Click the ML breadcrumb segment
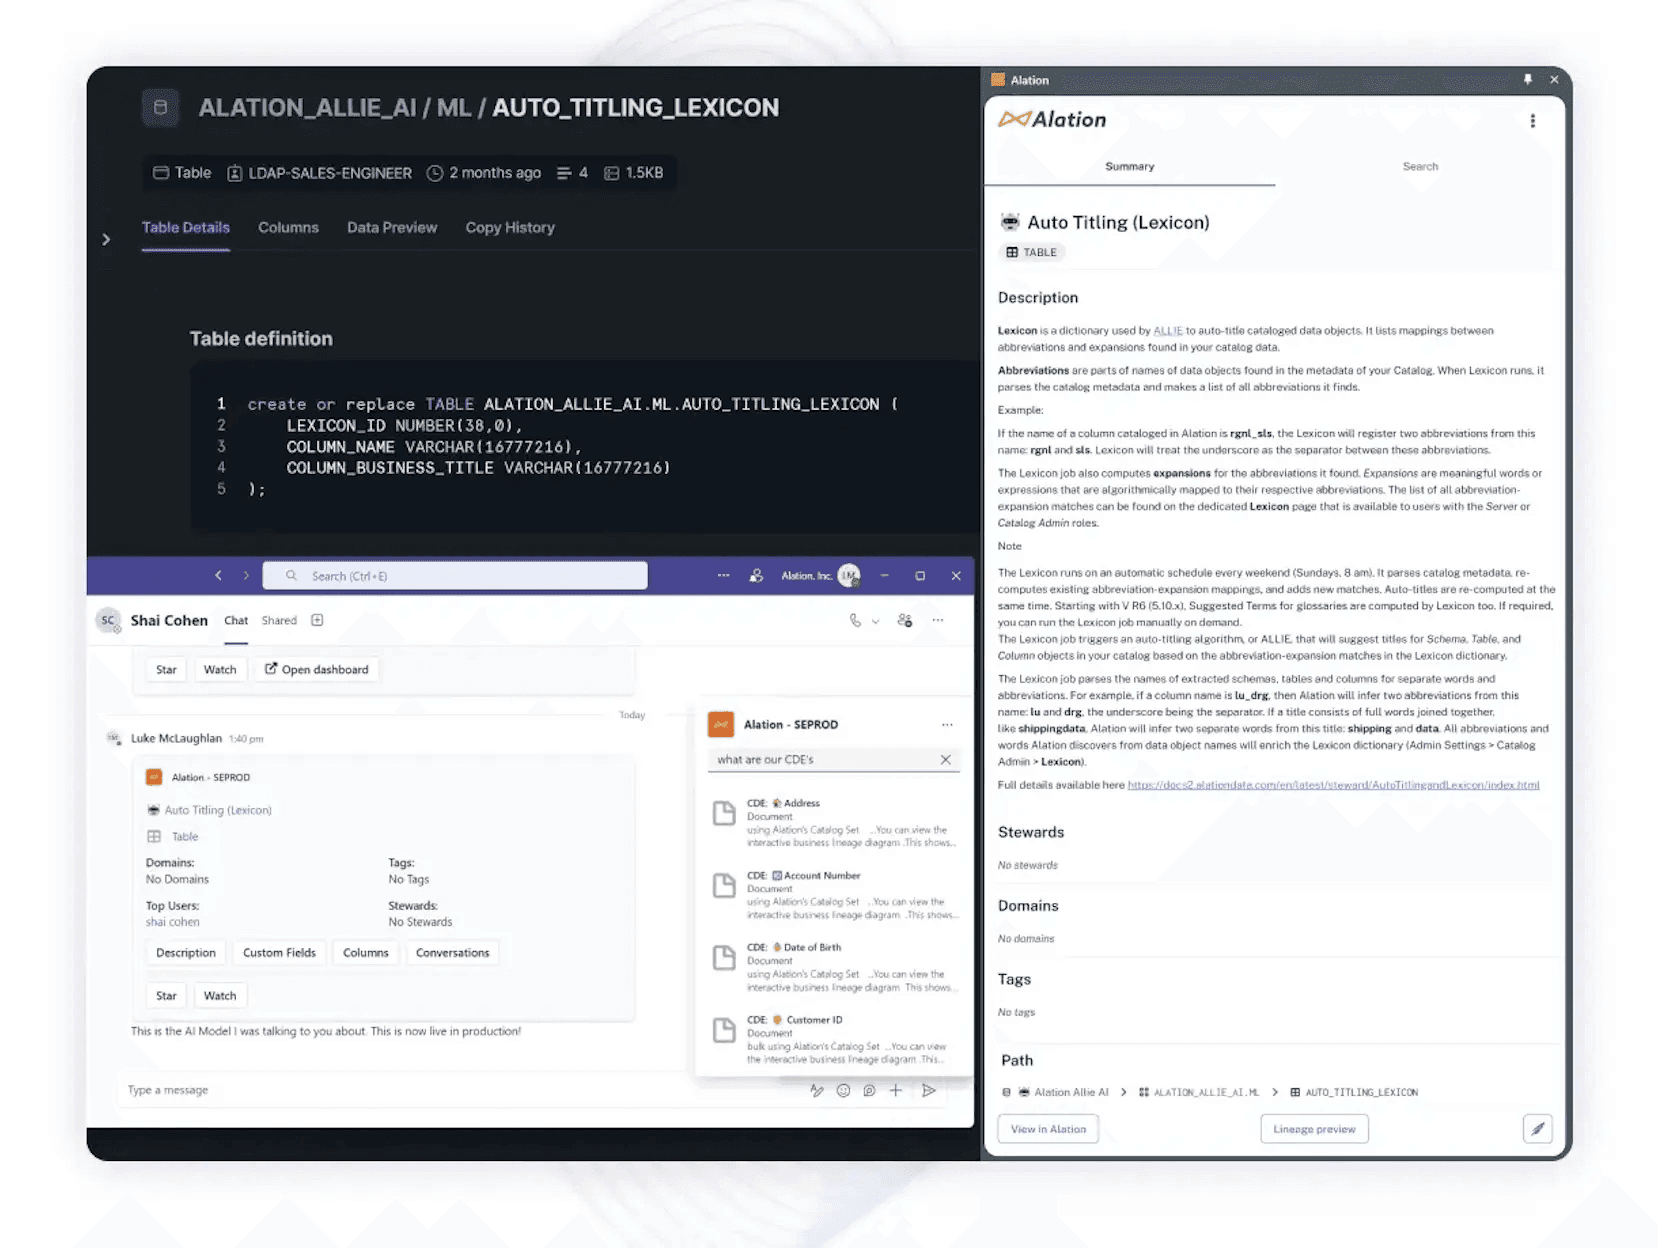The image size is (1658, 1248). pos(454,107)
